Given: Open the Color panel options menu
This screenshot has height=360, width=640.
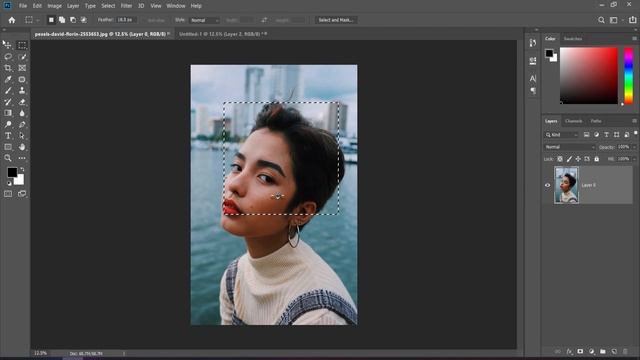Looking at the screenshot, I should point(634,38).
